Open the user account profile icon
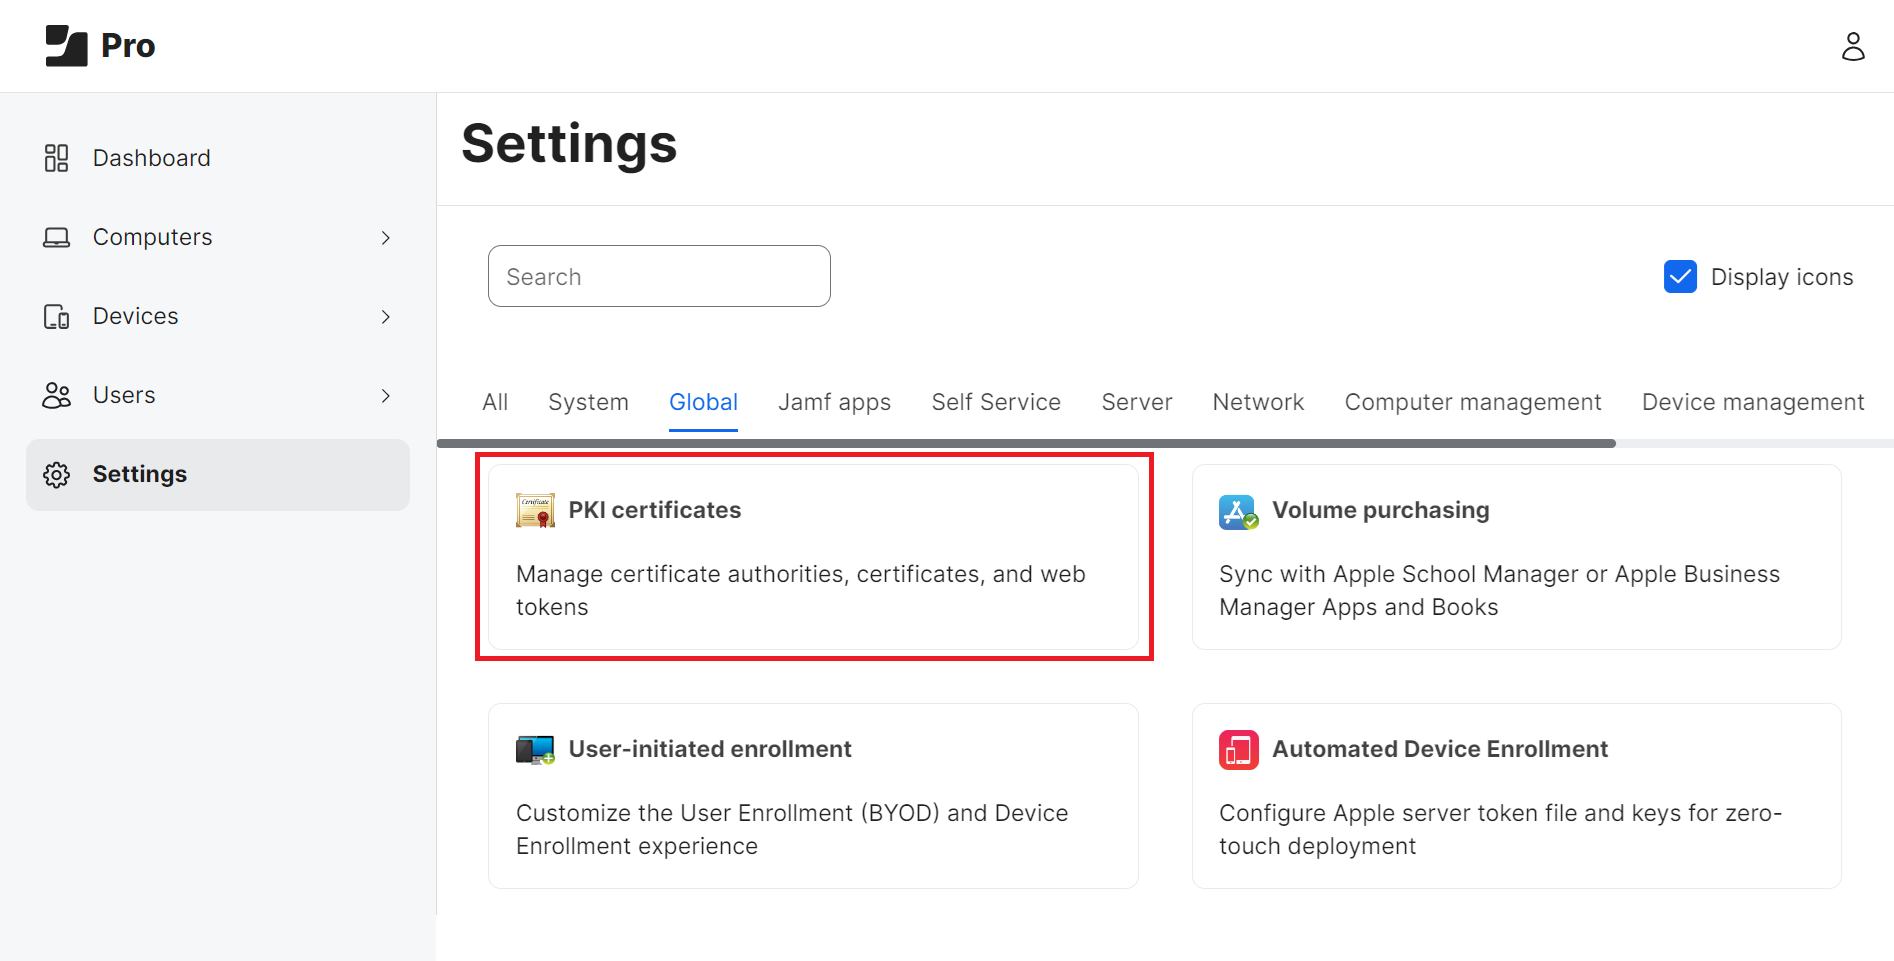1894x961 pixels. click(1852, 46)
